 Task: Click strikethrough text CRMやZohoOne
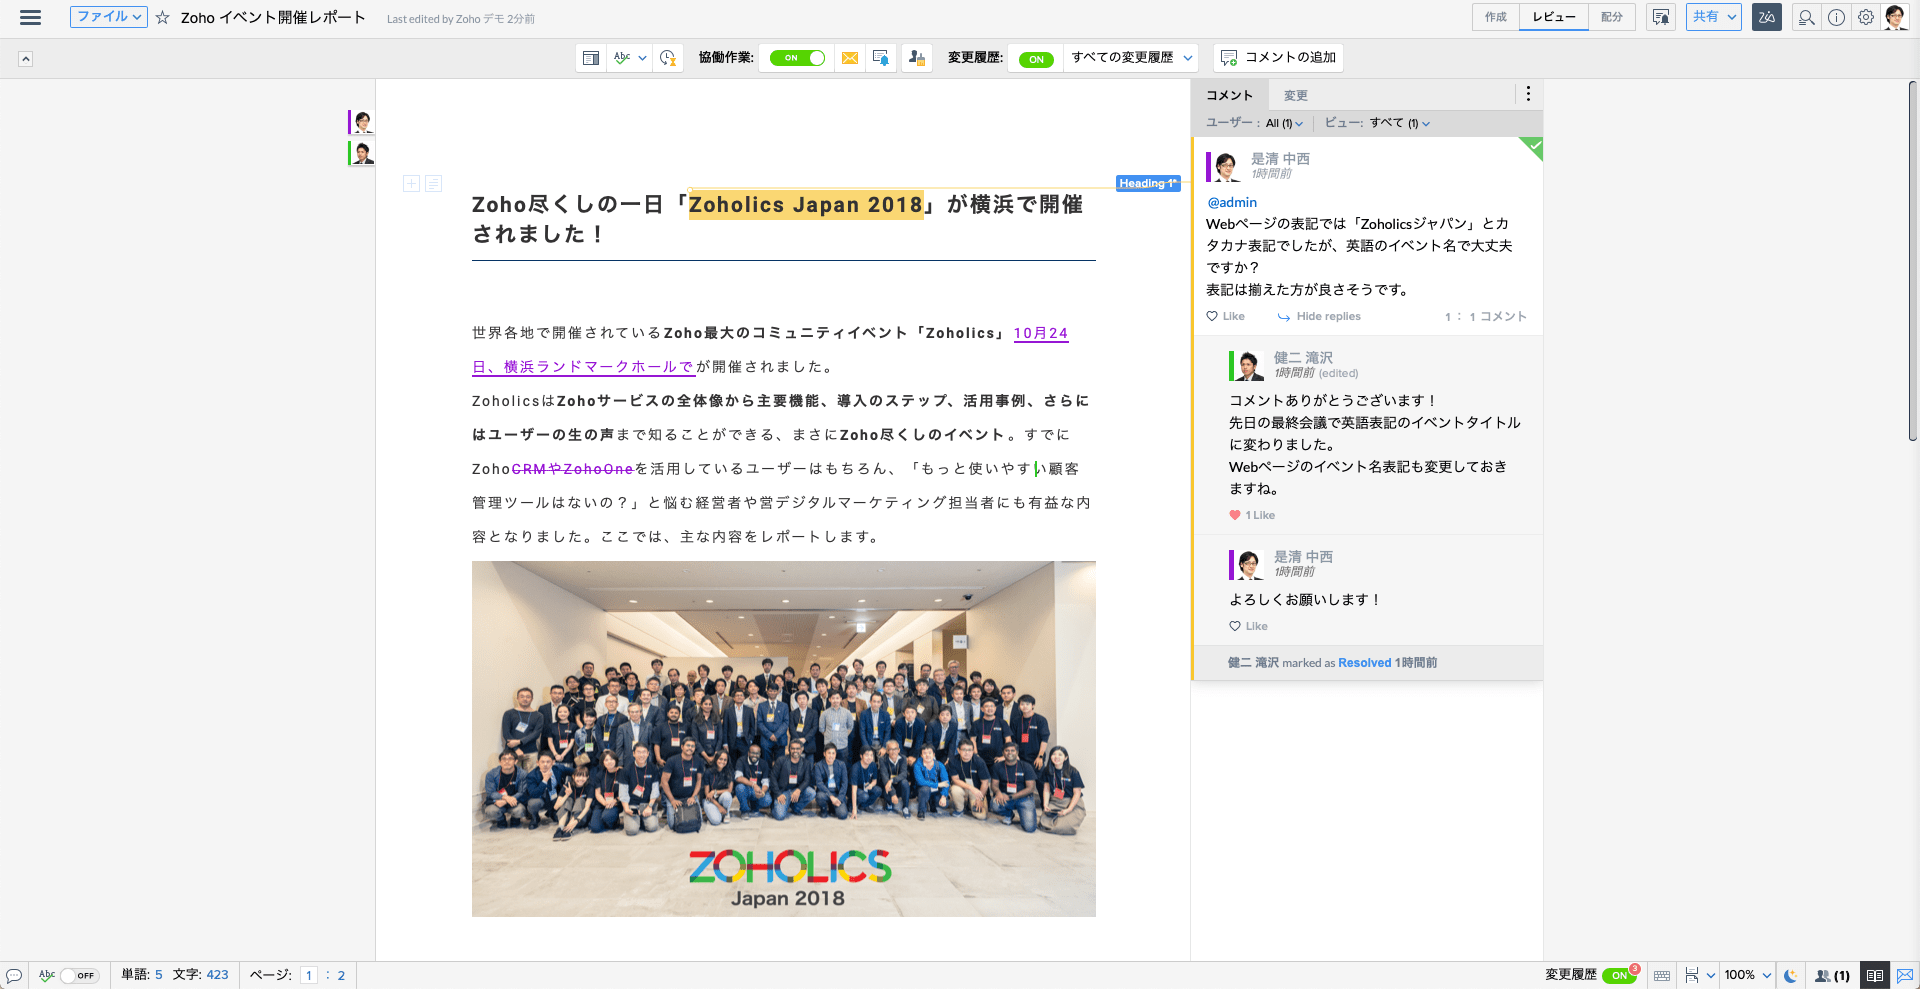click(573, 468)
